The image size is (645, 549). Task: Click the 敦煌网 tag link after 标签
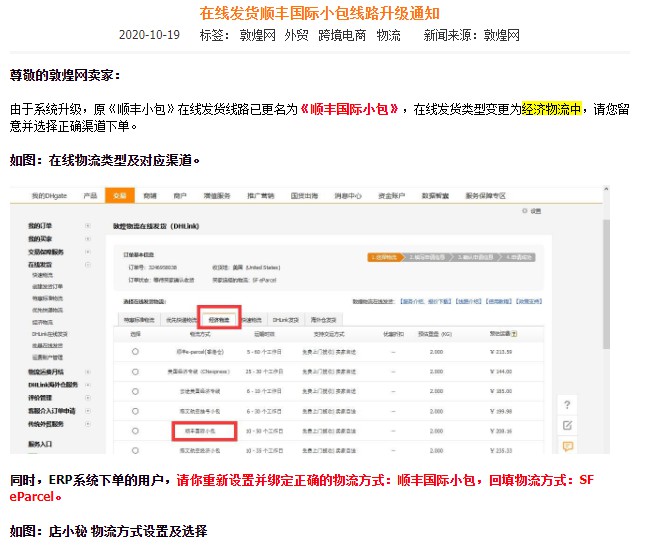(x=258, y=35)
